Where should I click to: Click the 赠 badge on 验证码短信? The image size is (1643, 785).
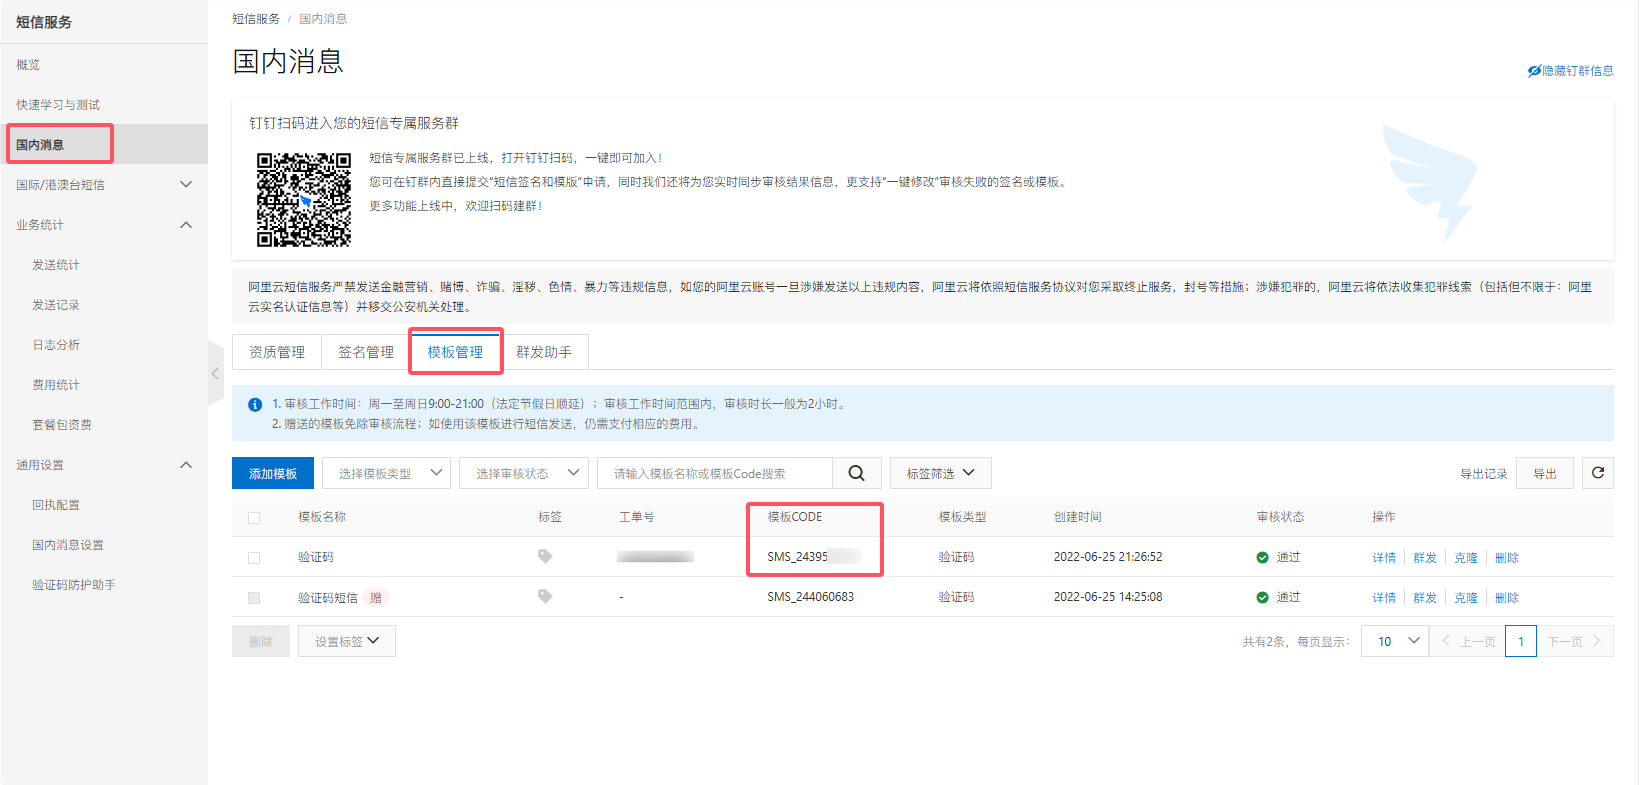tap(376, 597)
